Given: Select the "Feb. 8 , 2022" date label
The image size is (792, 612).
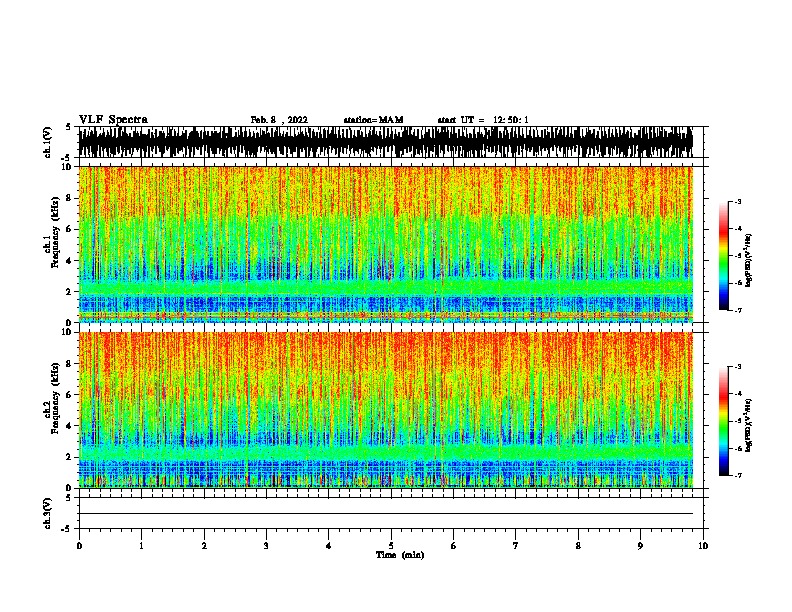Looking at the screenshot, I should coord(279,120).
